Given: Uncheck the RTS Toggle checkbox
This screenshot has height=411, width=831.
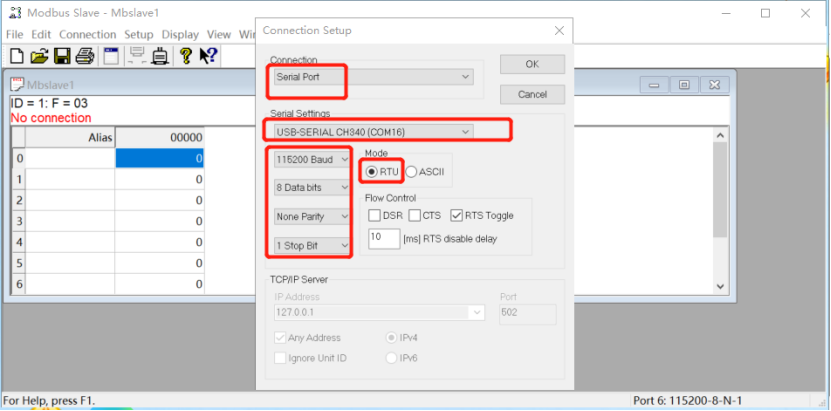Looking at the screenshot, I should coord(457,215).
